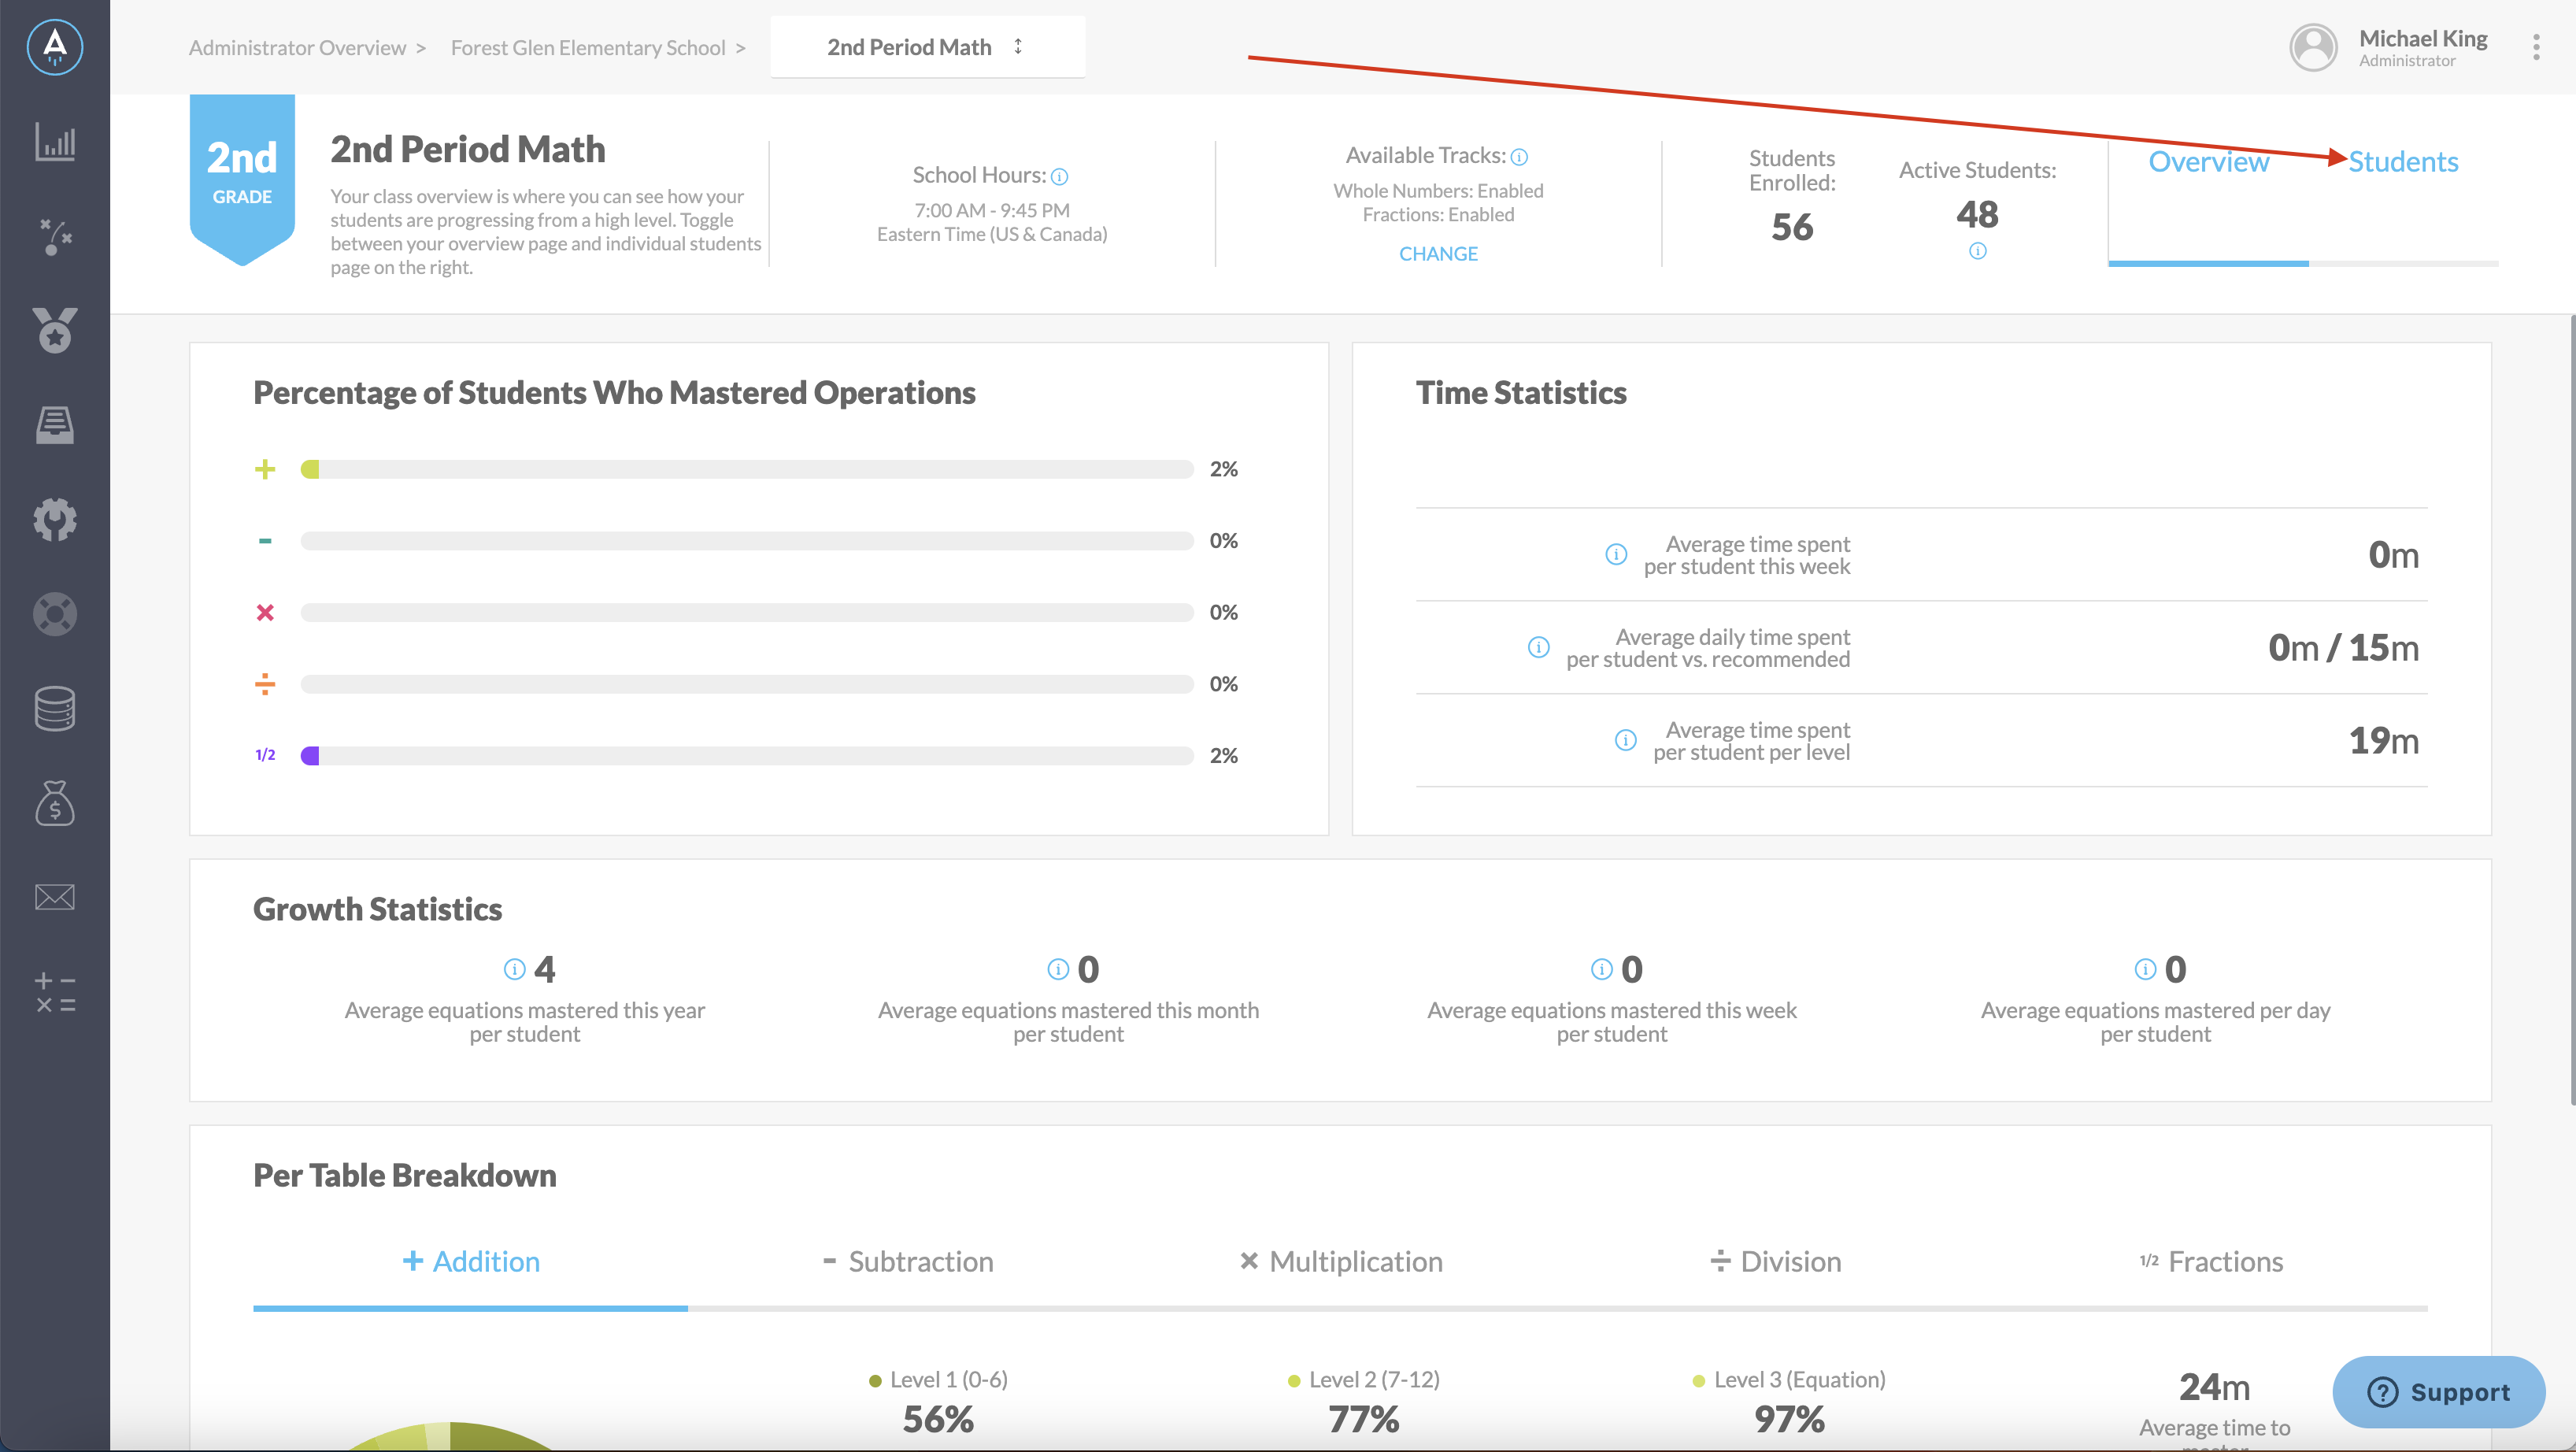This screenshot has width=2576, height=1452.
Task: Click the 24m average time value
Action: coord(2214,1387)
